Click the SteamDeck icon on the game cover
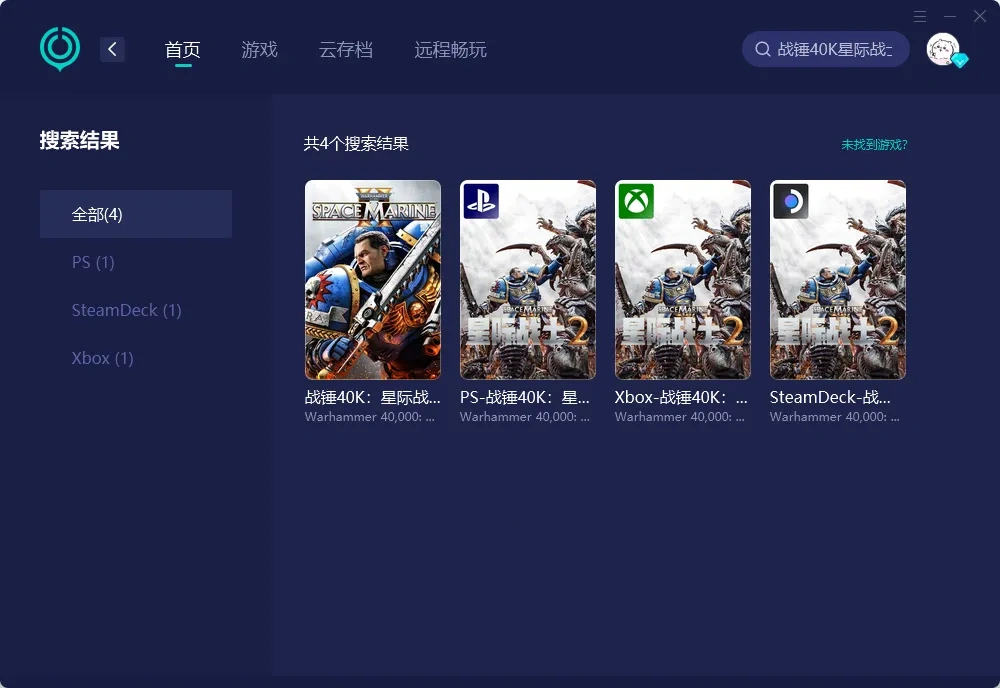The image size is (1000, 688). pyautogui.click(x=790, y=201)
